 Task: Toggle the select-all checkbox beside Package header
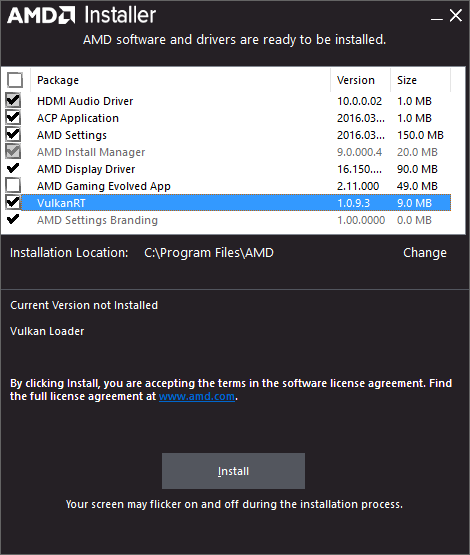15,80
